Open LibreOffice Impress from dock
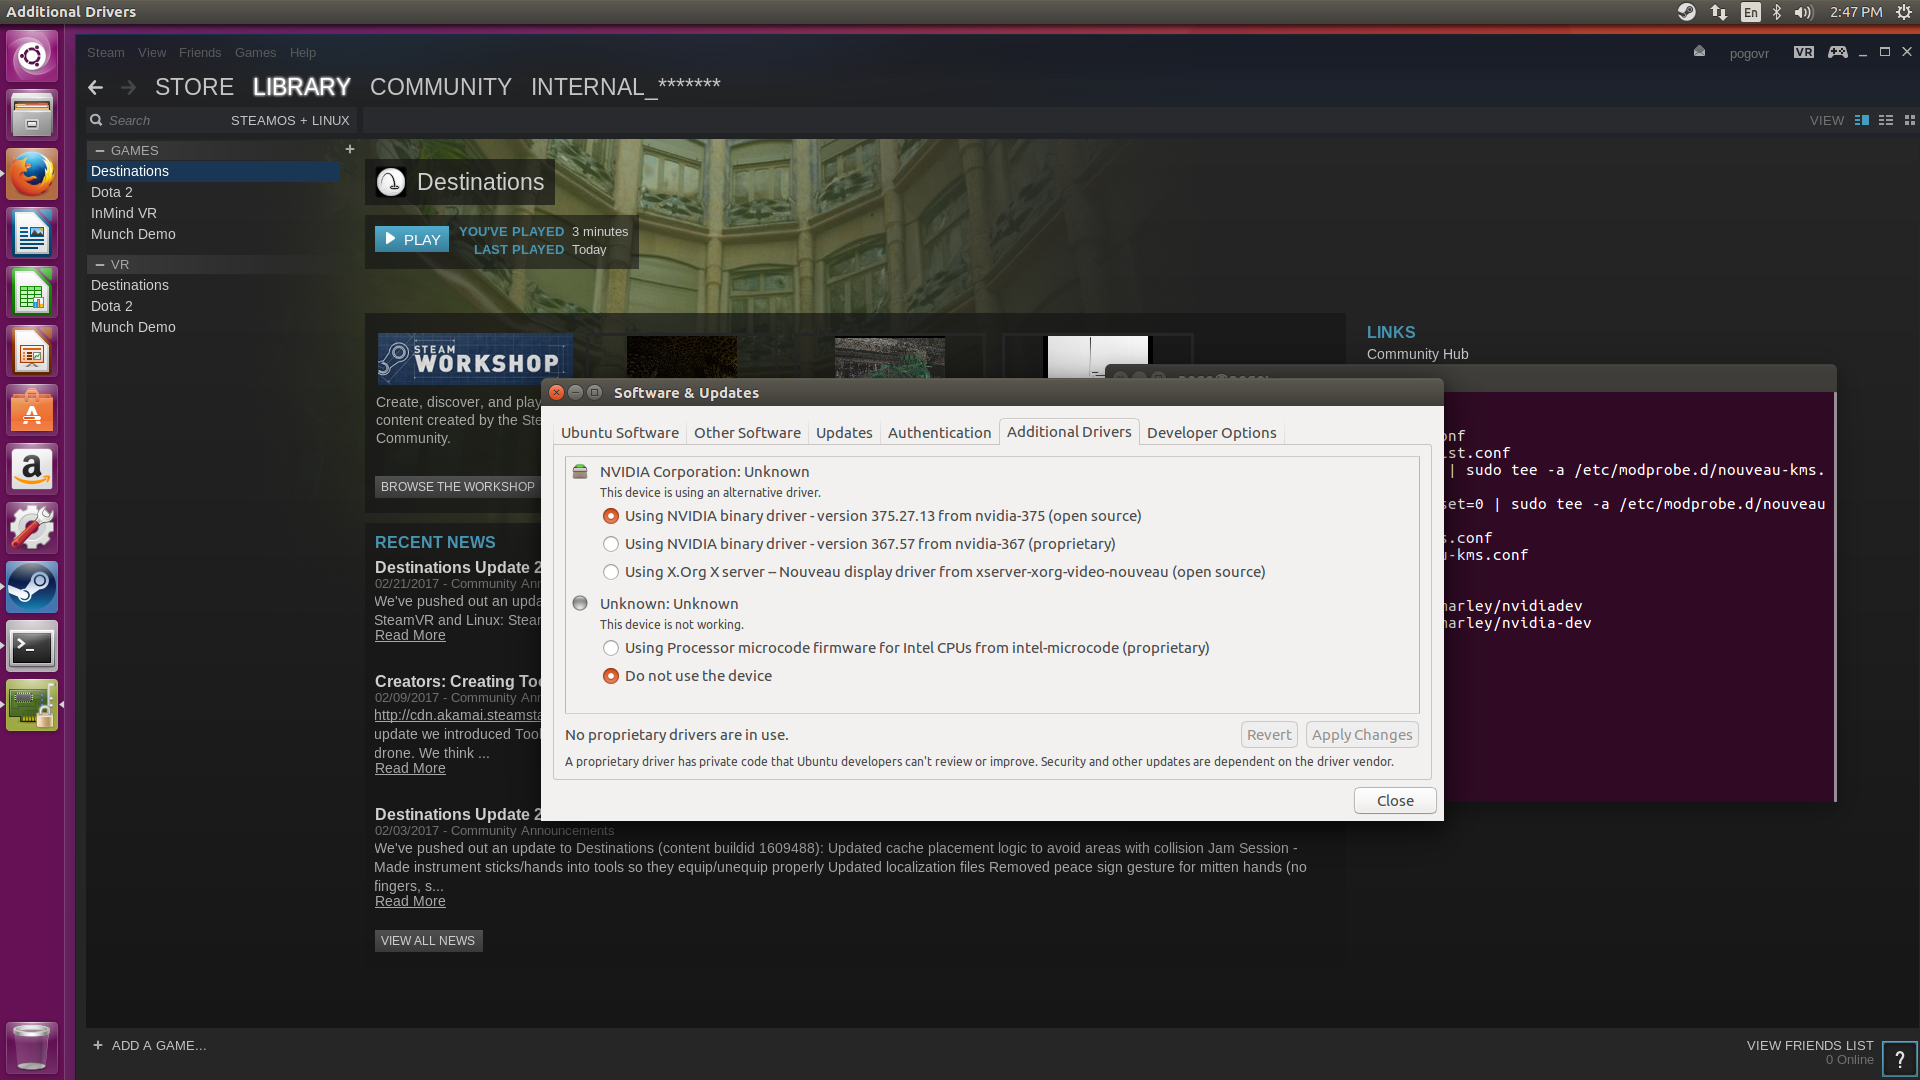 click(x=32, y=351)
